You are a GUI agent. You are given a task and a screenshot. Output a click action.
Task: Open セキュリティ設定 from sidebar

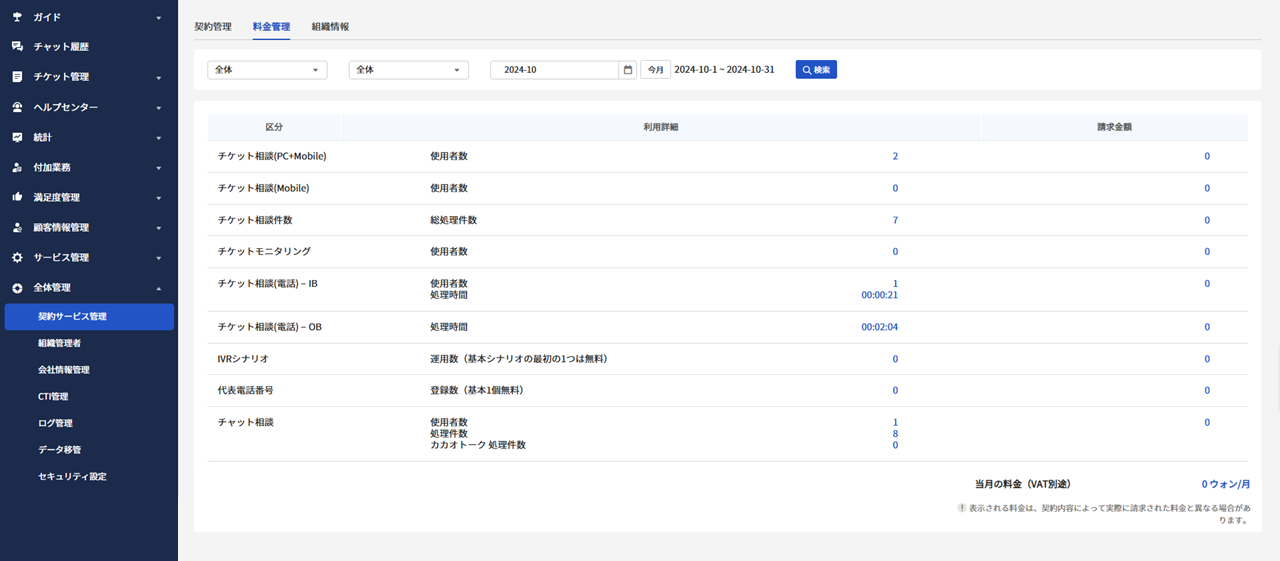[x=72, y=477]
